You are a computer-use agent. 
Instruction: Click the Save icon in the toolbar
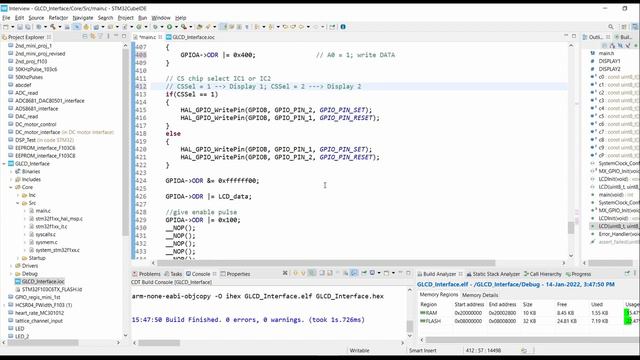click(20, 27)
